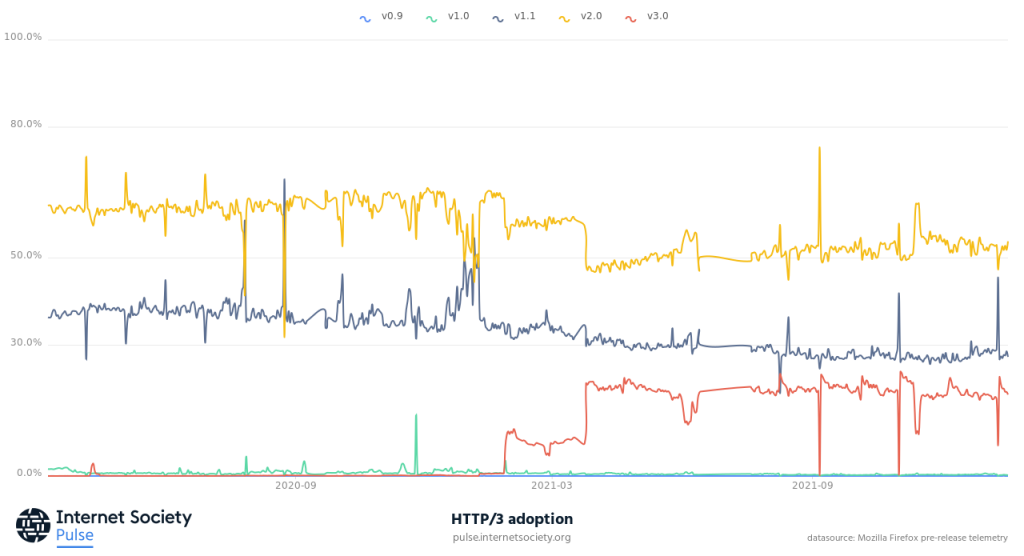
Task: Select the 2021-09 x-axis date label
Action: [812, 486]
